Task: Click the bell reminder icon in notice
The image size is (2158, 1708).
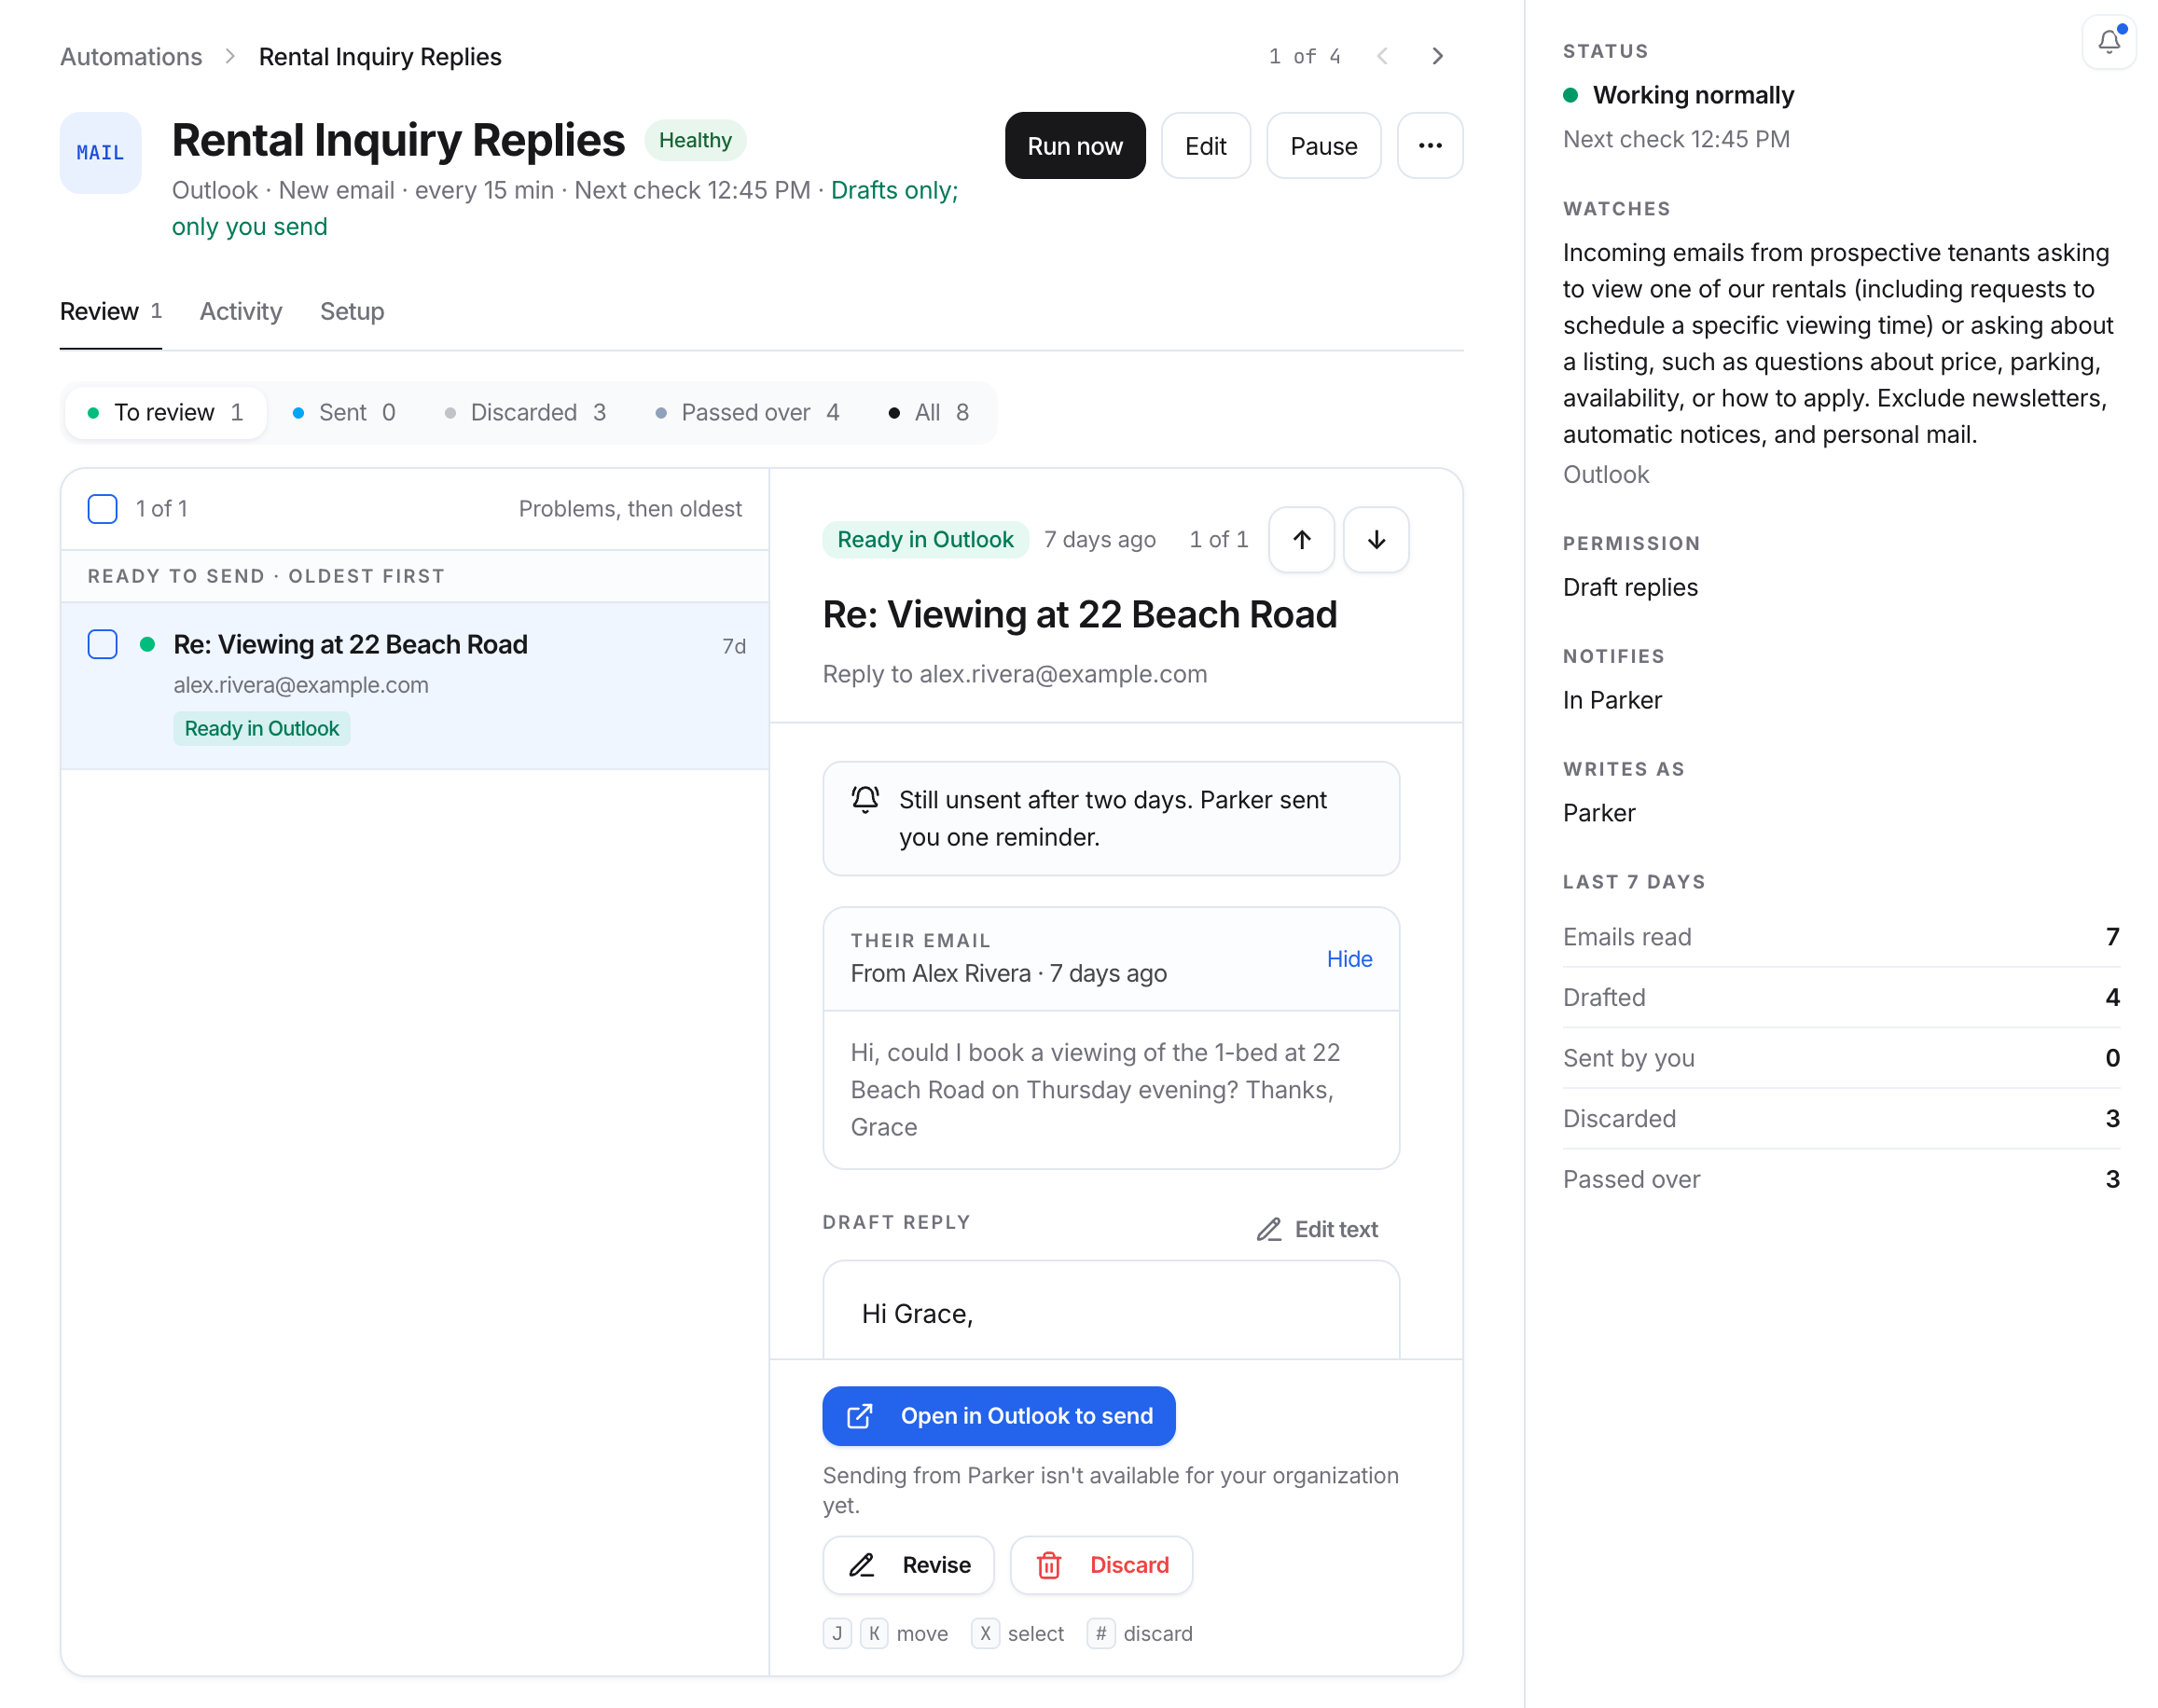Action: (x=865, y=800)
